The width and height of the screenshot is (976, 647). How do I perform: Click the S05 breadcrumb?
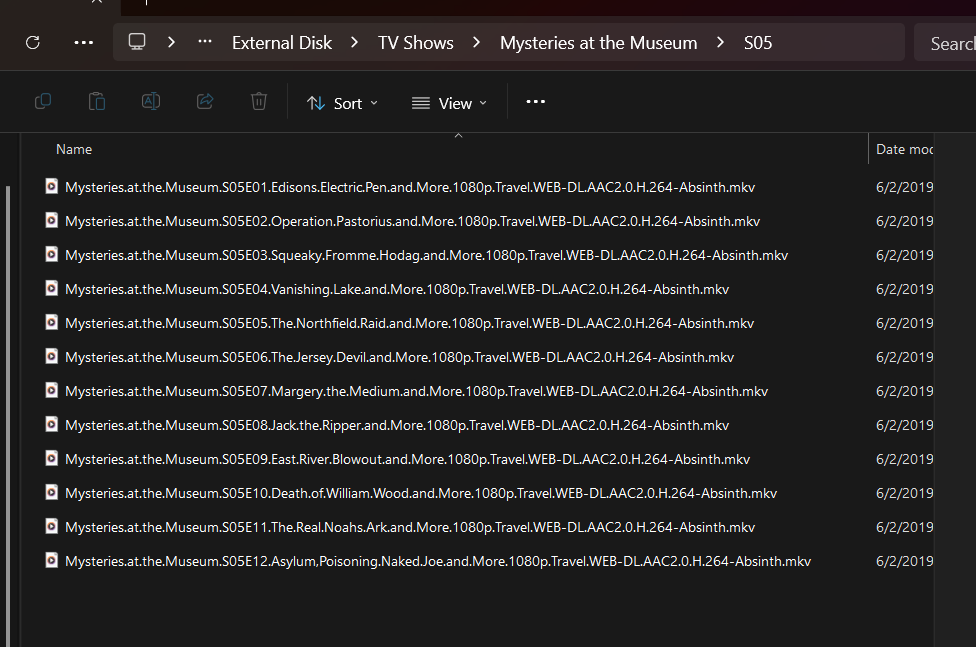pyautogui.click(x=758, y=42)
